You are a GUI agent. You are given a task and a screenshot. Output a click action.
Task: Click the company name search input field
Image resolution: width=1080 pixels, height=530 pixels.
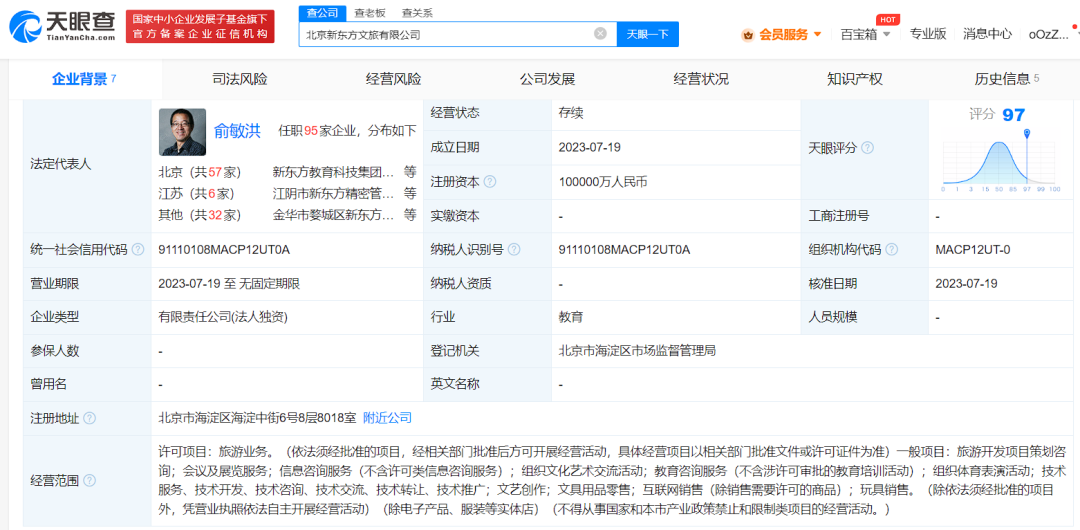pos(445,34)
